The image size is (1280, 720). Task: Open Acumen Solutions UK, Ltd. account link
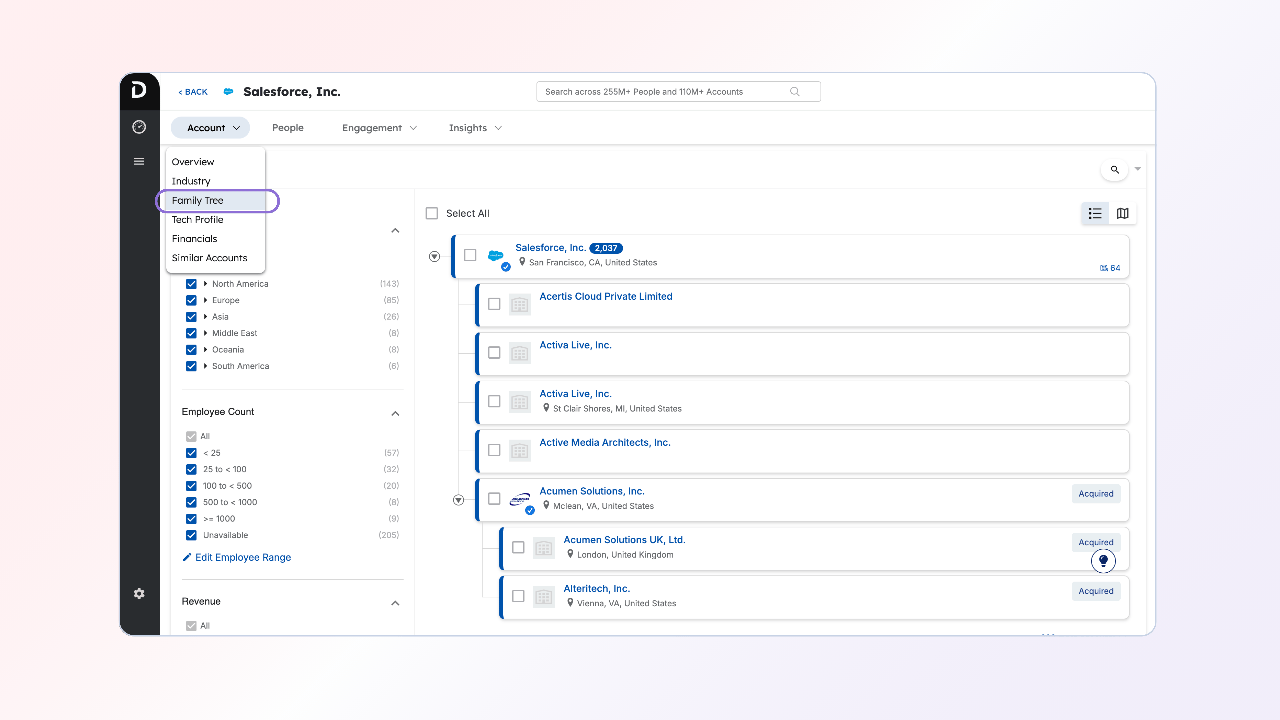pyautogui.click(x=624, y=540)
